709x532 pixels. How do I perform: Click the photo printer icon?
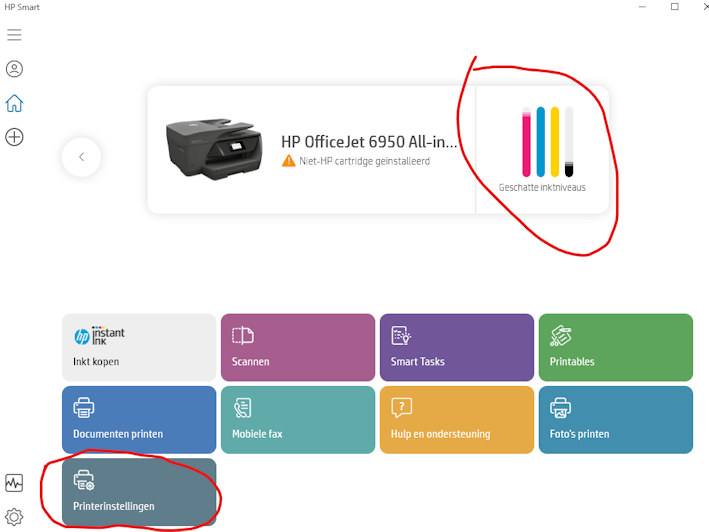pyautogui.click(x=561, y=407)
